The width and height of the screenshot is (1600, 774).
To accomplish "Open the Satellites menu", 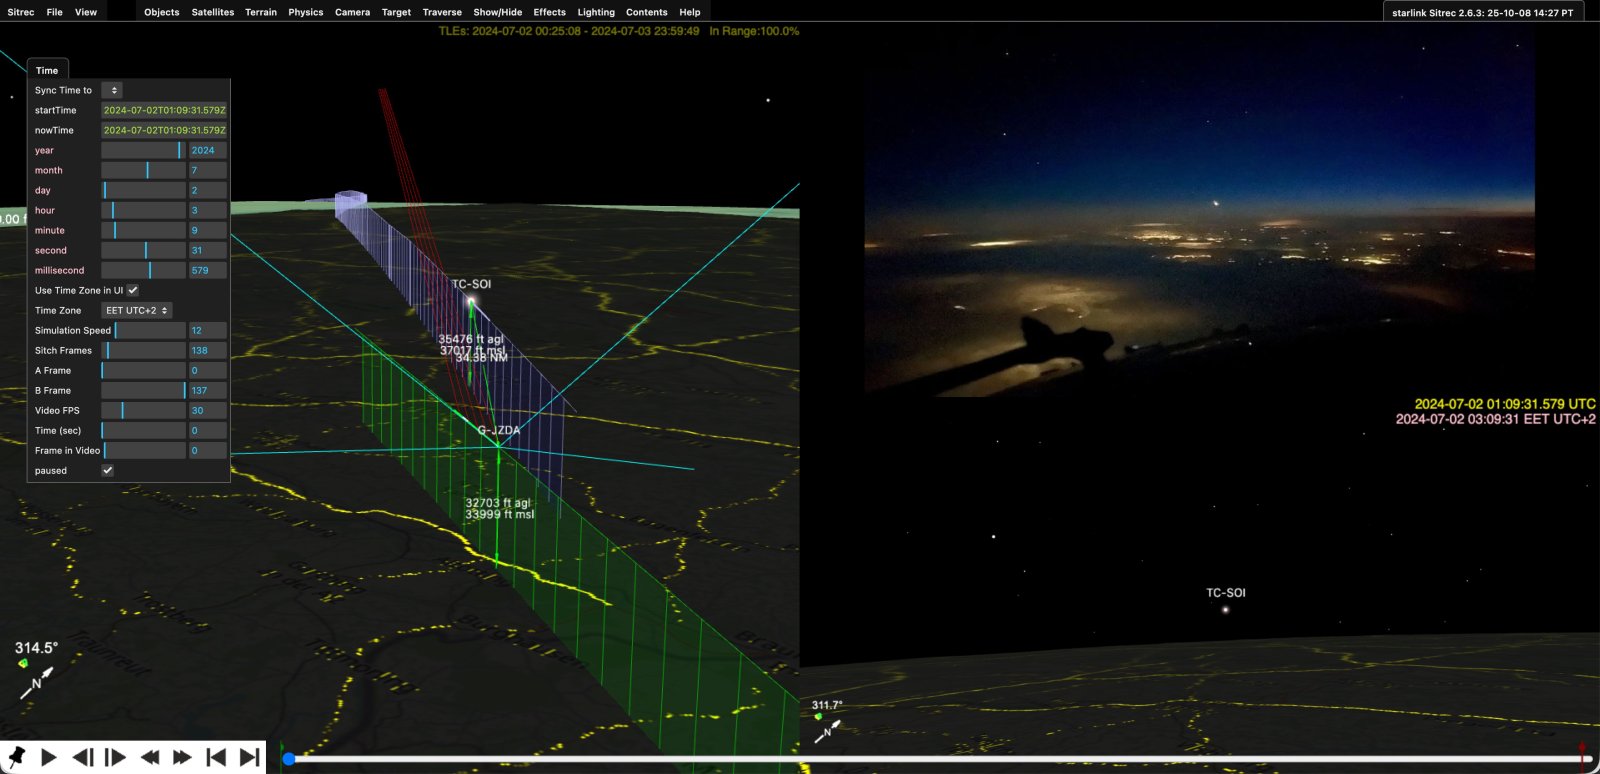I will (x=212, y=12).
